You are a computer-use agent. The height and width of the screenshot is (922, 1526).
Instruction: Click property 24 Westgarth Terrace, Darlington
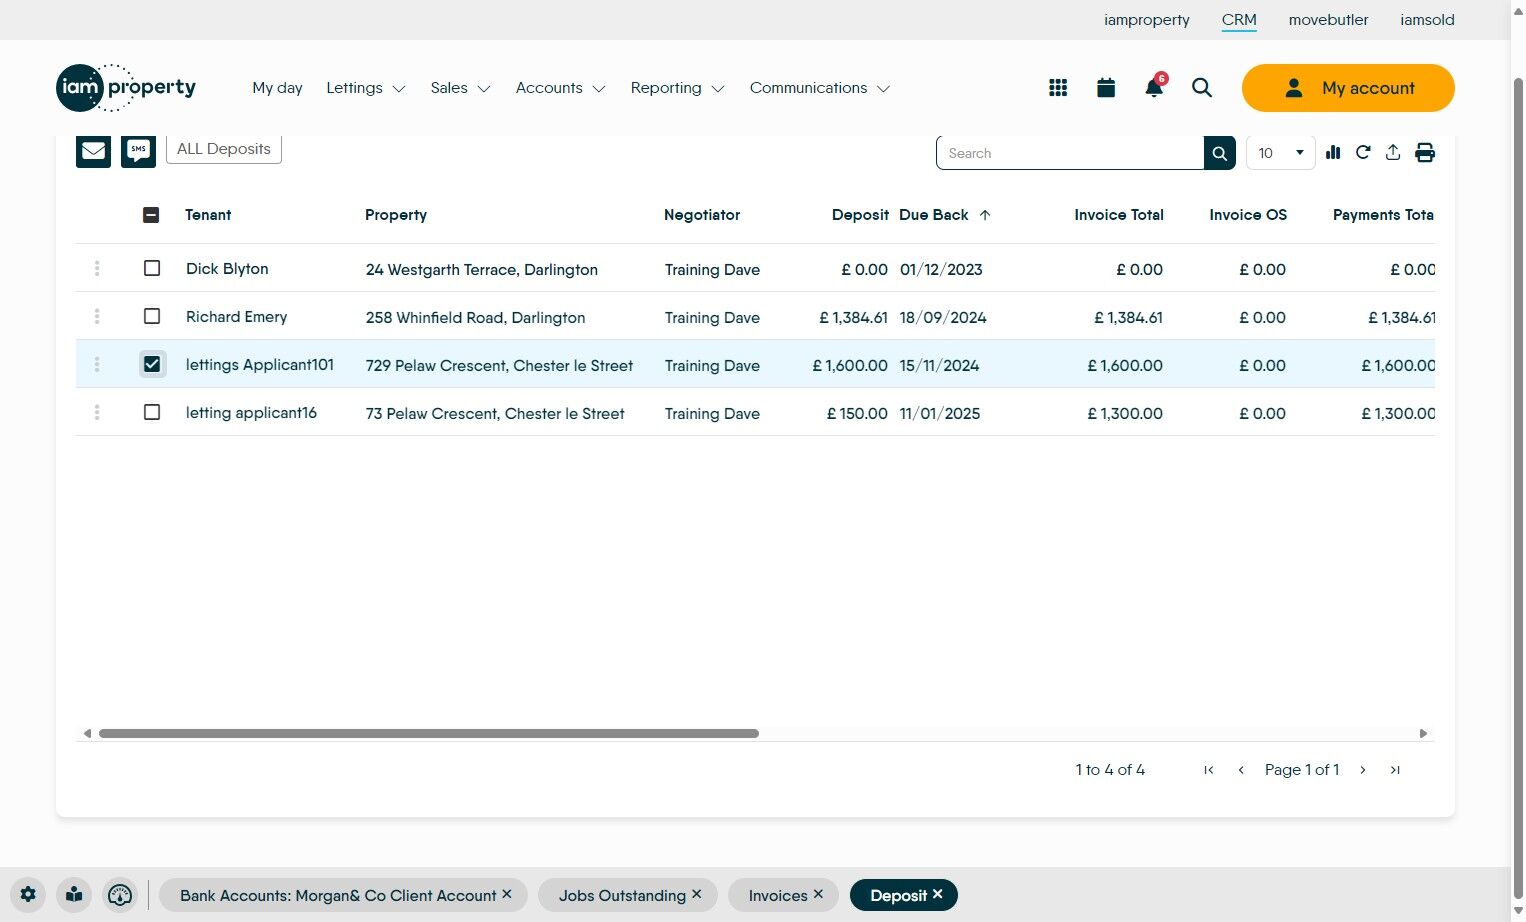[x=482, y=270]
